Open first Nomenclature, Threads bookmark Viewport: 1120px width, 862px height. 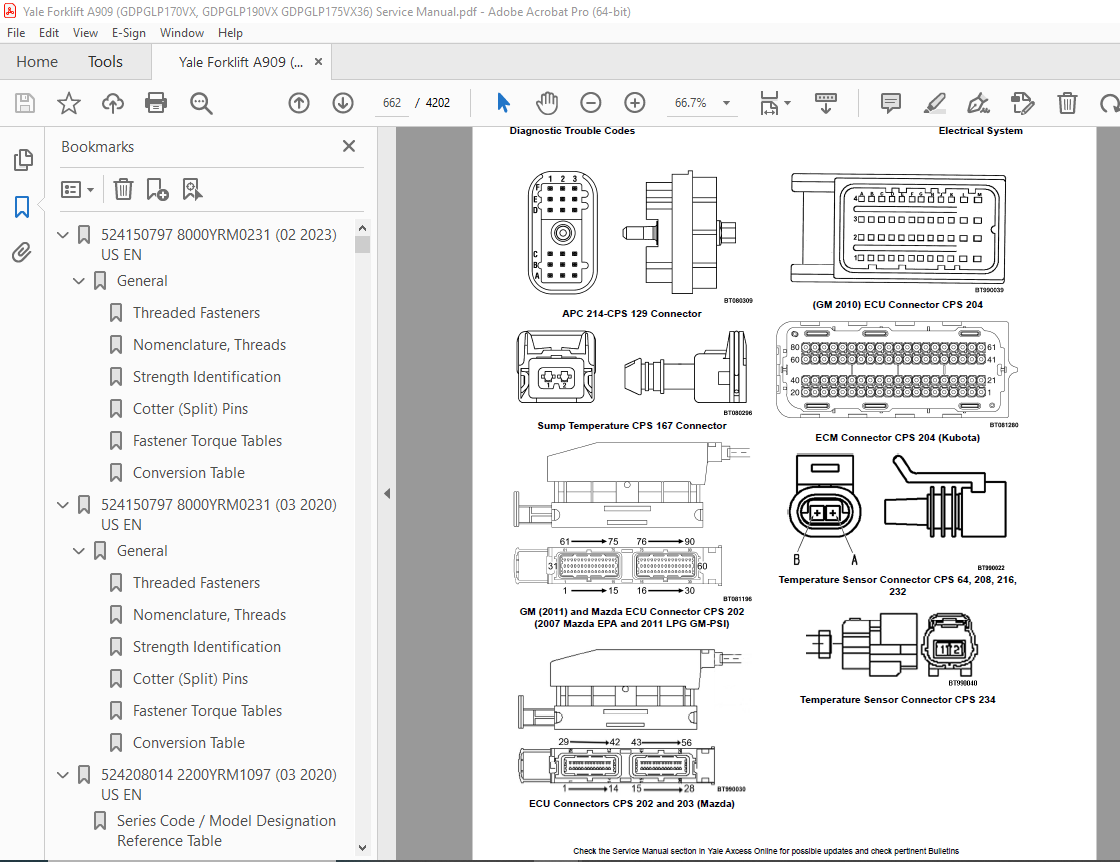[x=209, y=345]
